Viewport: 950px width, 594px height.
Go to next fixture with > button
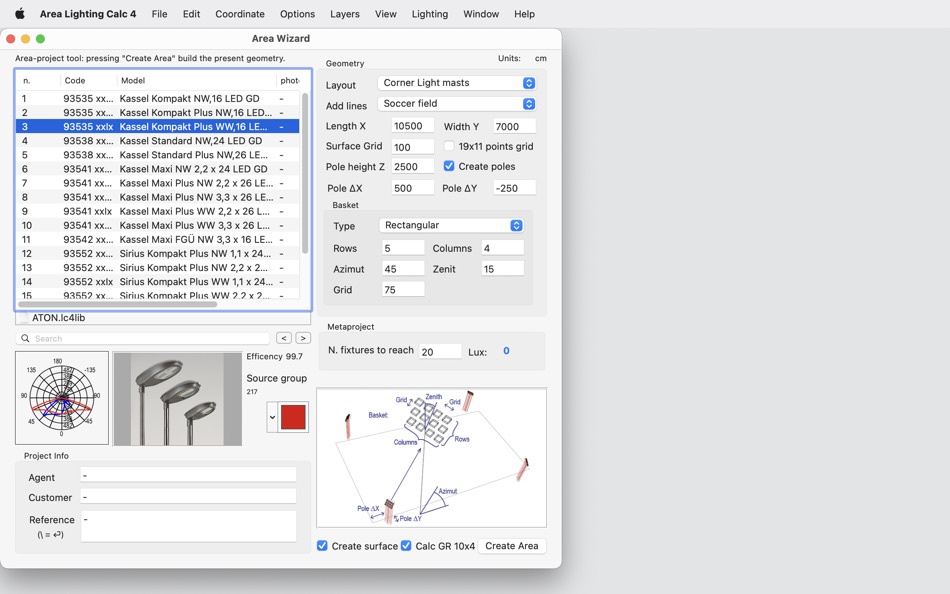[303, 338]
